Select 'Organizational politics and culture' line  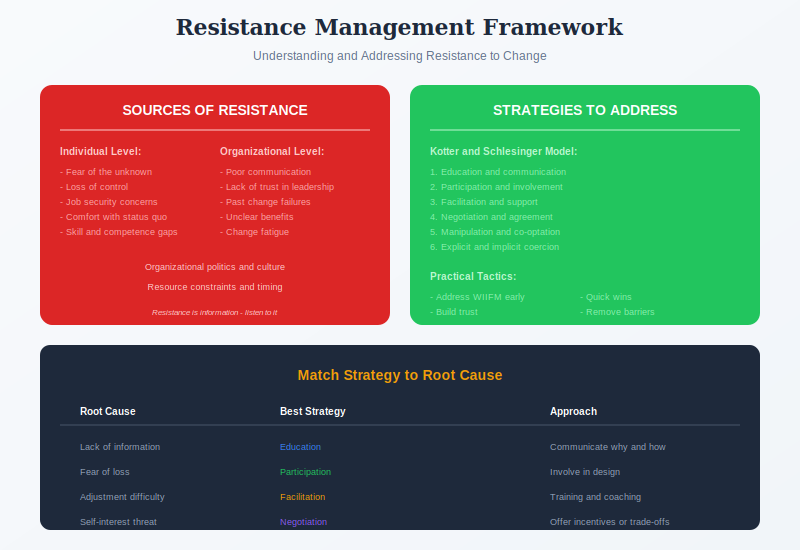(215, 267)
